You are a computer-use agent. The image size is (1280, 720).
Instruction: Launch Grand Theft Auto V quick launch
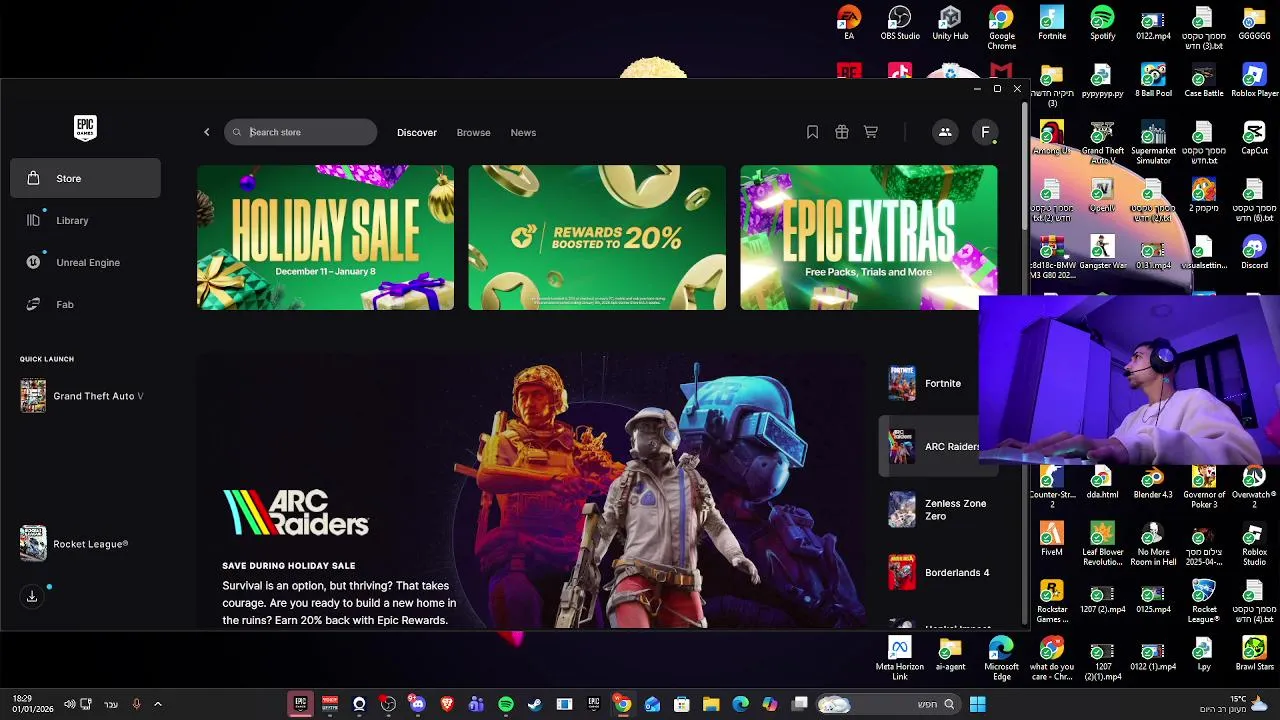pyautogui.click(x=85, y=396)
